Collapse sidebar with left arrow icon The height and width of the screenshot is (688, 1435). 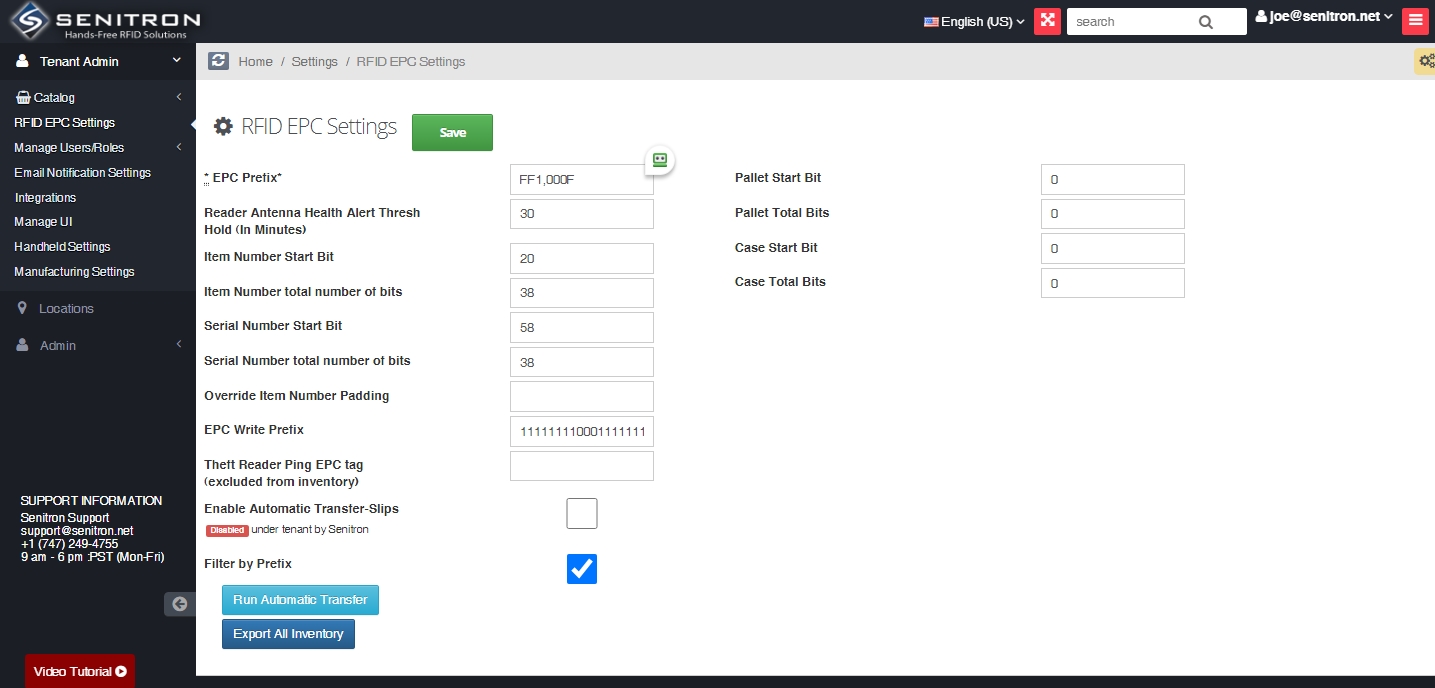pos(179,603)
